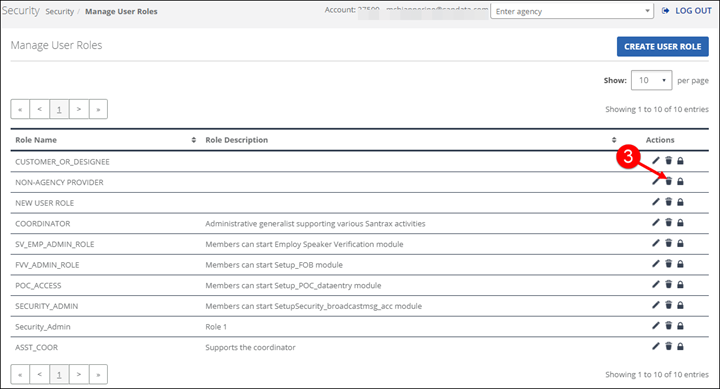Select the NEW USER ROLE name text
The height and width of the screenshot is (389, 720).
(x=45, y=203)
